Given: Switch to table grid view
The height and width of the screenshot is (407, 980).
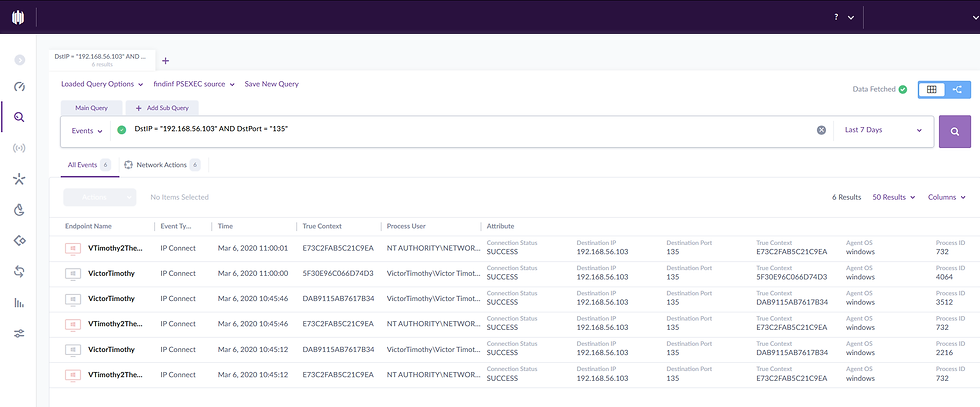Looking at the screenshot, I should click(x=931, y=89).
